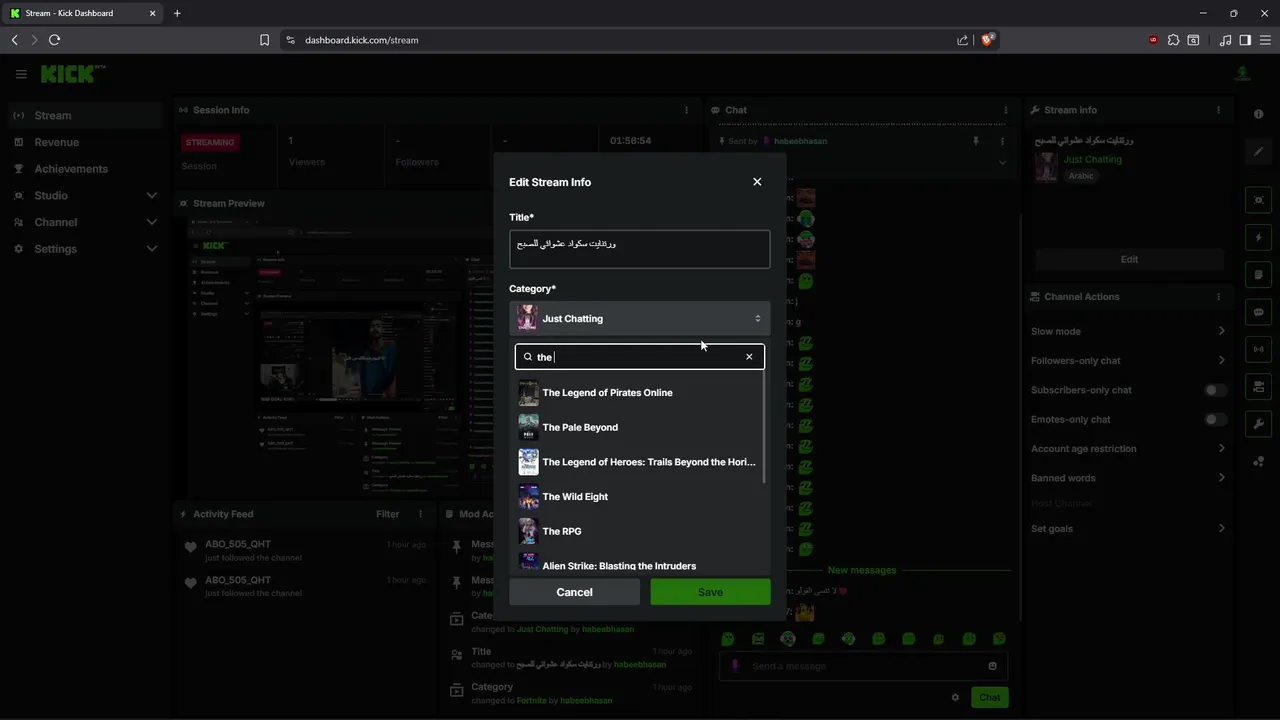Screen dimensions: 1280x720
Task: Go to Stream in sidebar
Action: [85, 116]
